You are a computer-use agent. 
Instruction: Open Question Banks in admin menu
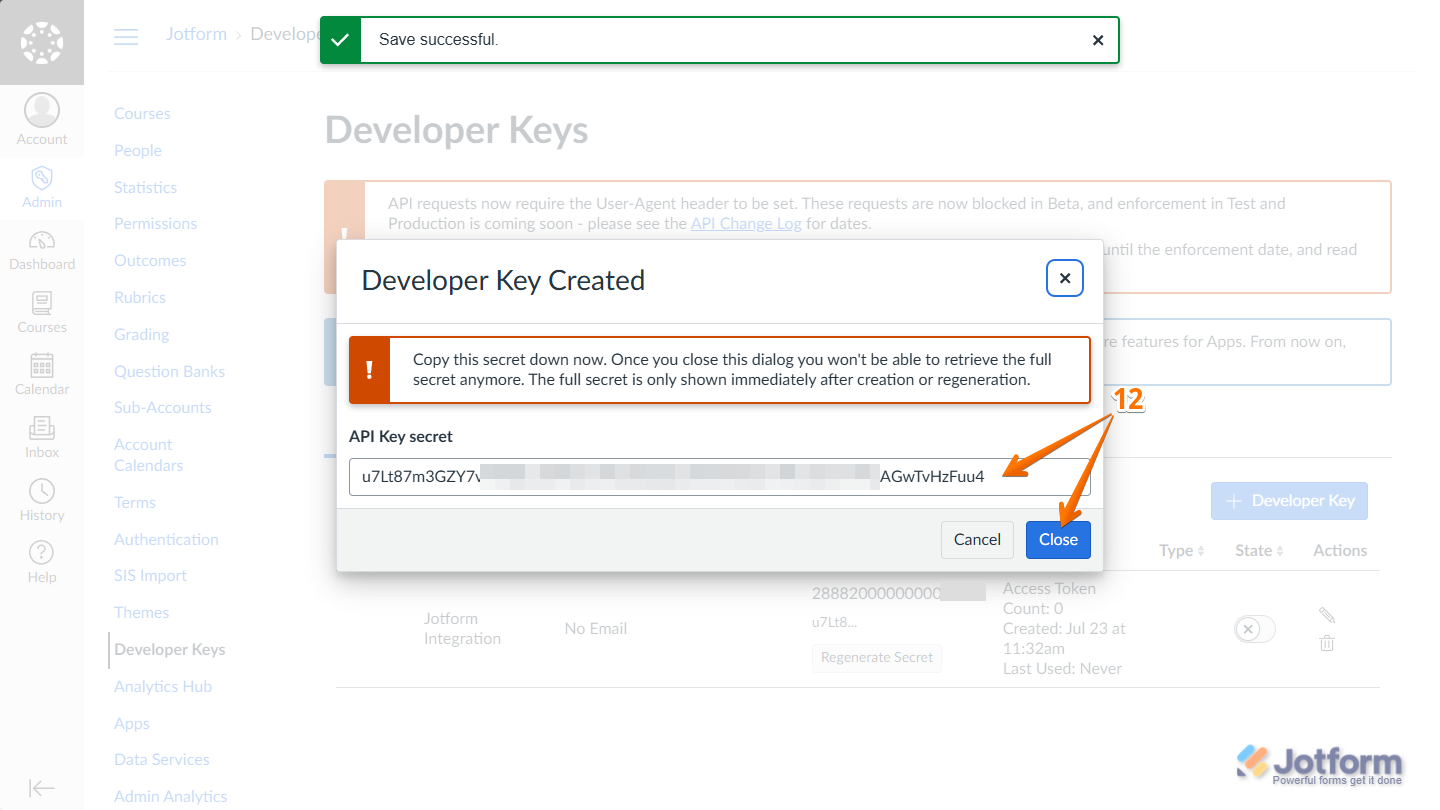click(169, 371)
